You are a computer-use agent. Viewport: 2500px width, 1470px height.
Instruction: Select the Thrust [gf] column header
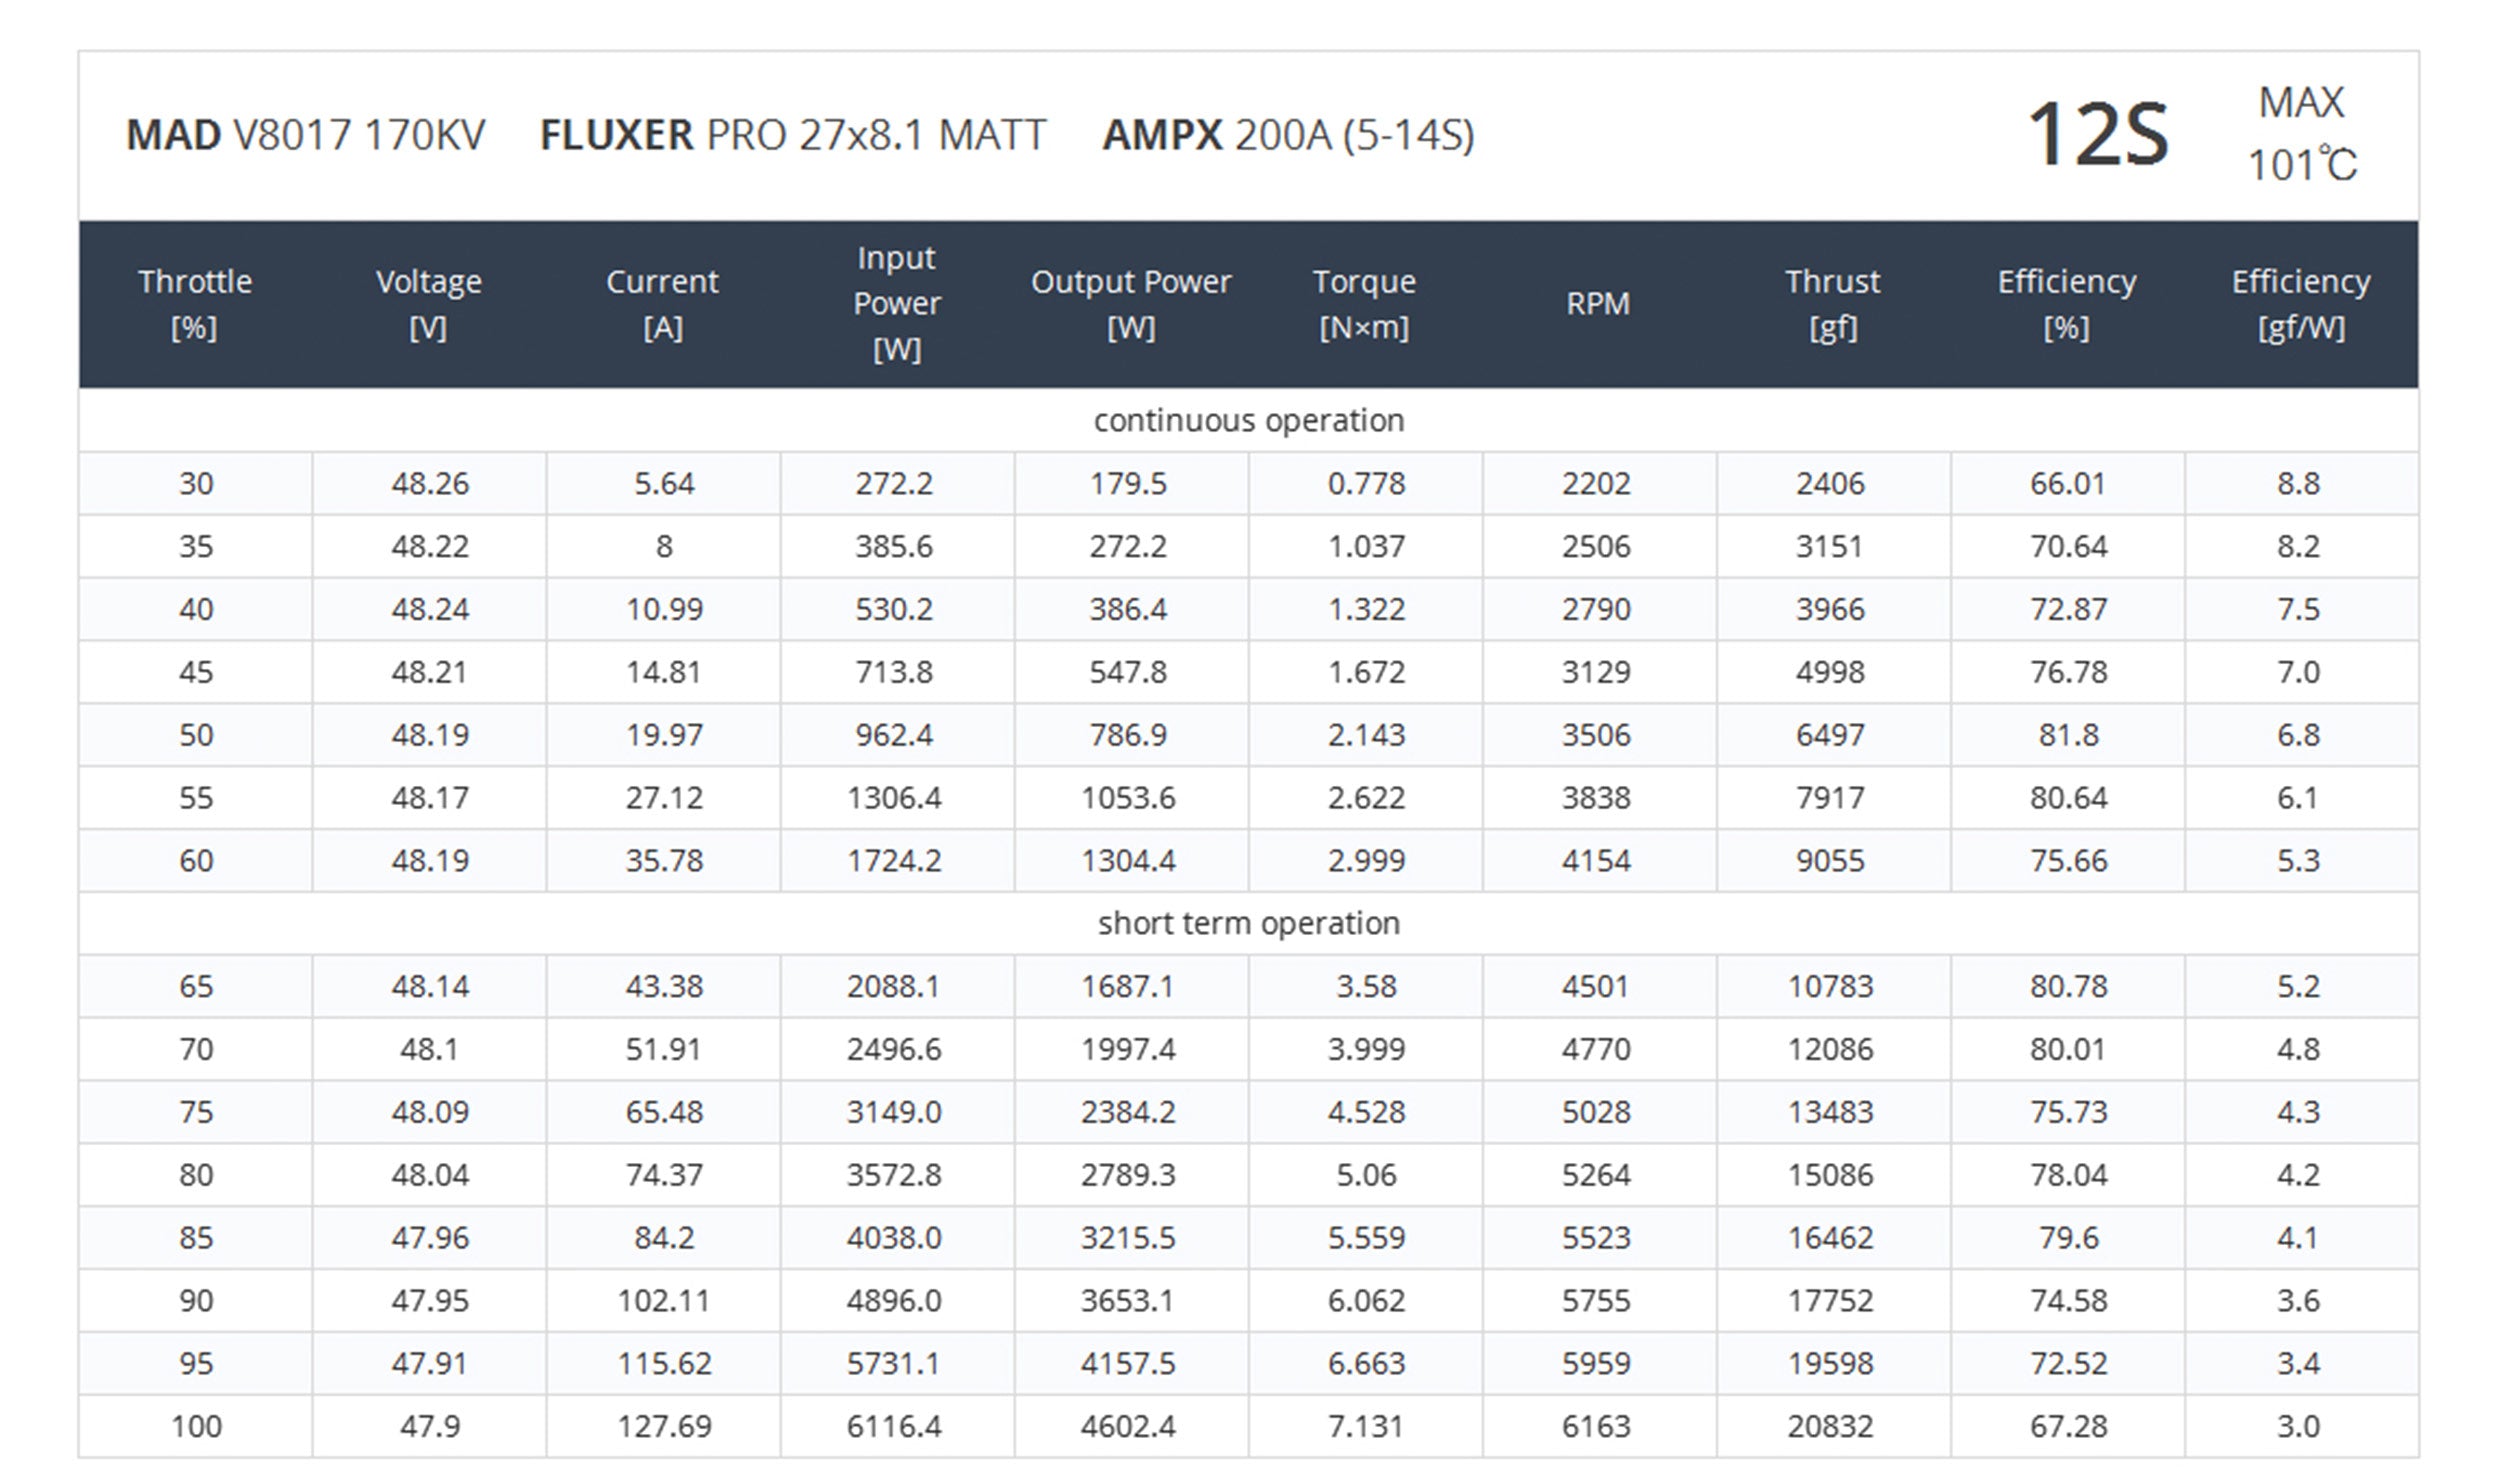1832,304
